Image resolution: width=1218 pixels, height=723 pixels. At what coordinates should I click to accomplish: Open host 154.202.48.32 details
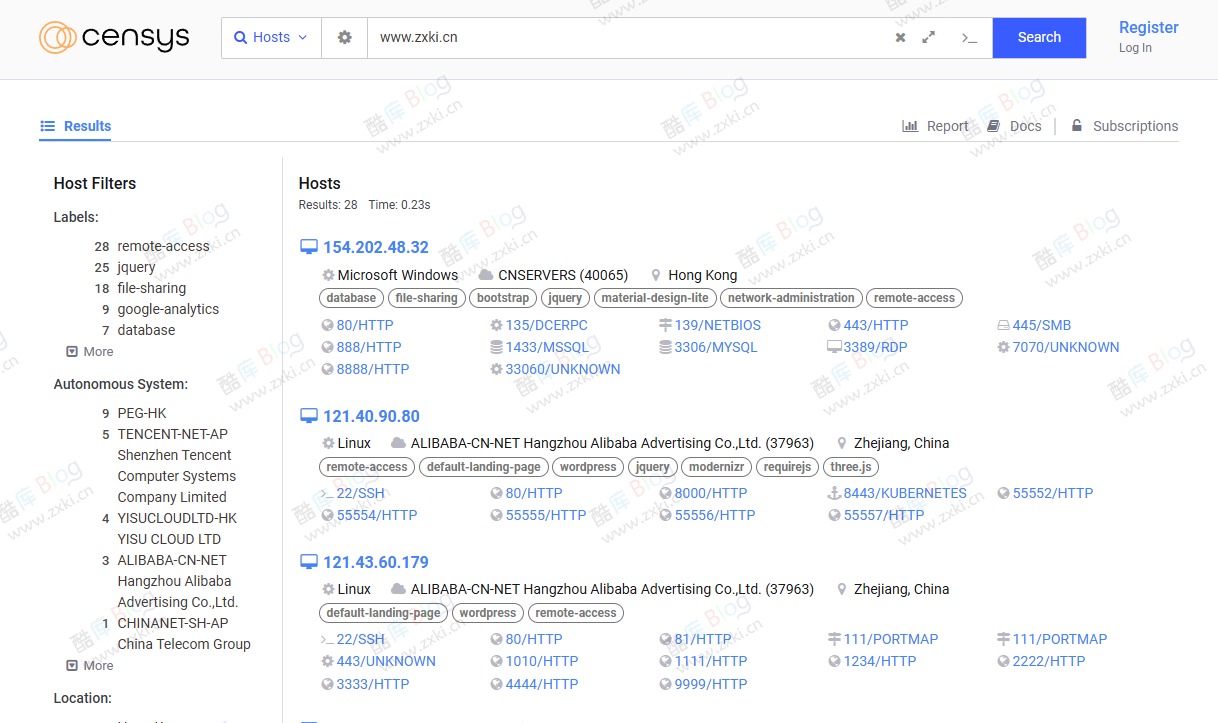(x=375, y=248)
